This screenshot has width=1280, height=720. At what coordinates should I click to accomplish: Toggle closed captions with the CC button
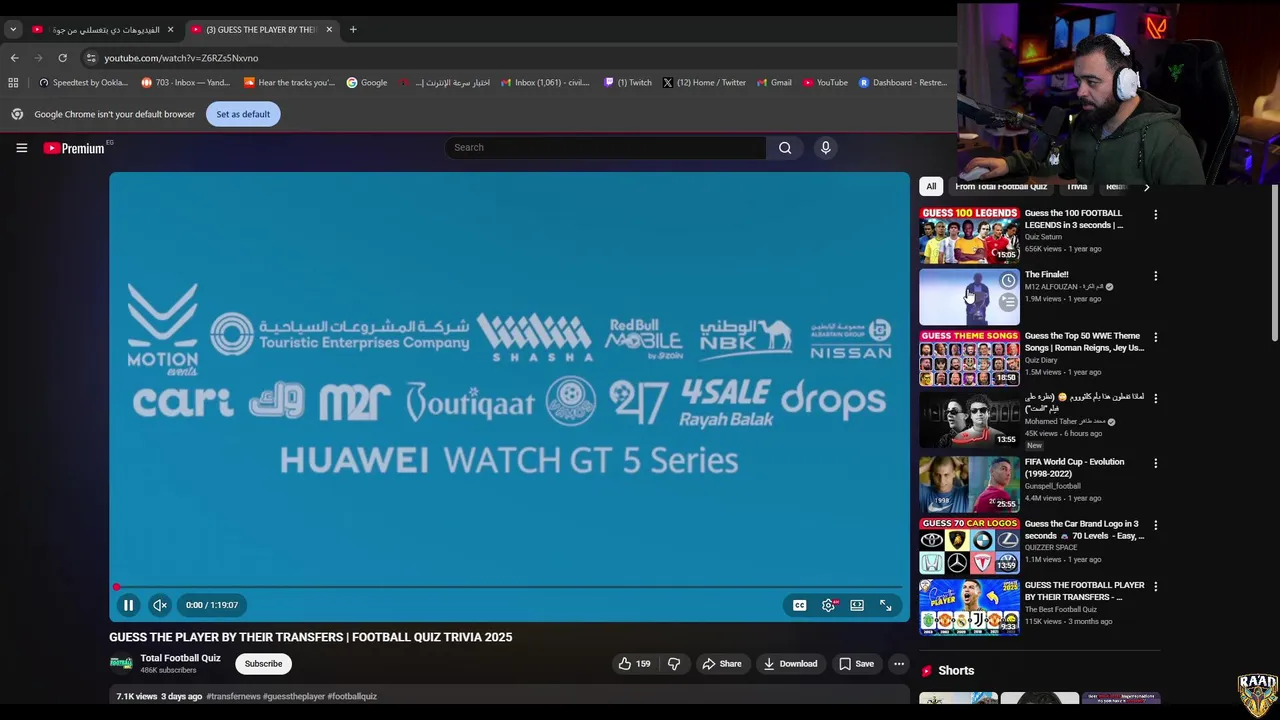[x=799, y=605]
